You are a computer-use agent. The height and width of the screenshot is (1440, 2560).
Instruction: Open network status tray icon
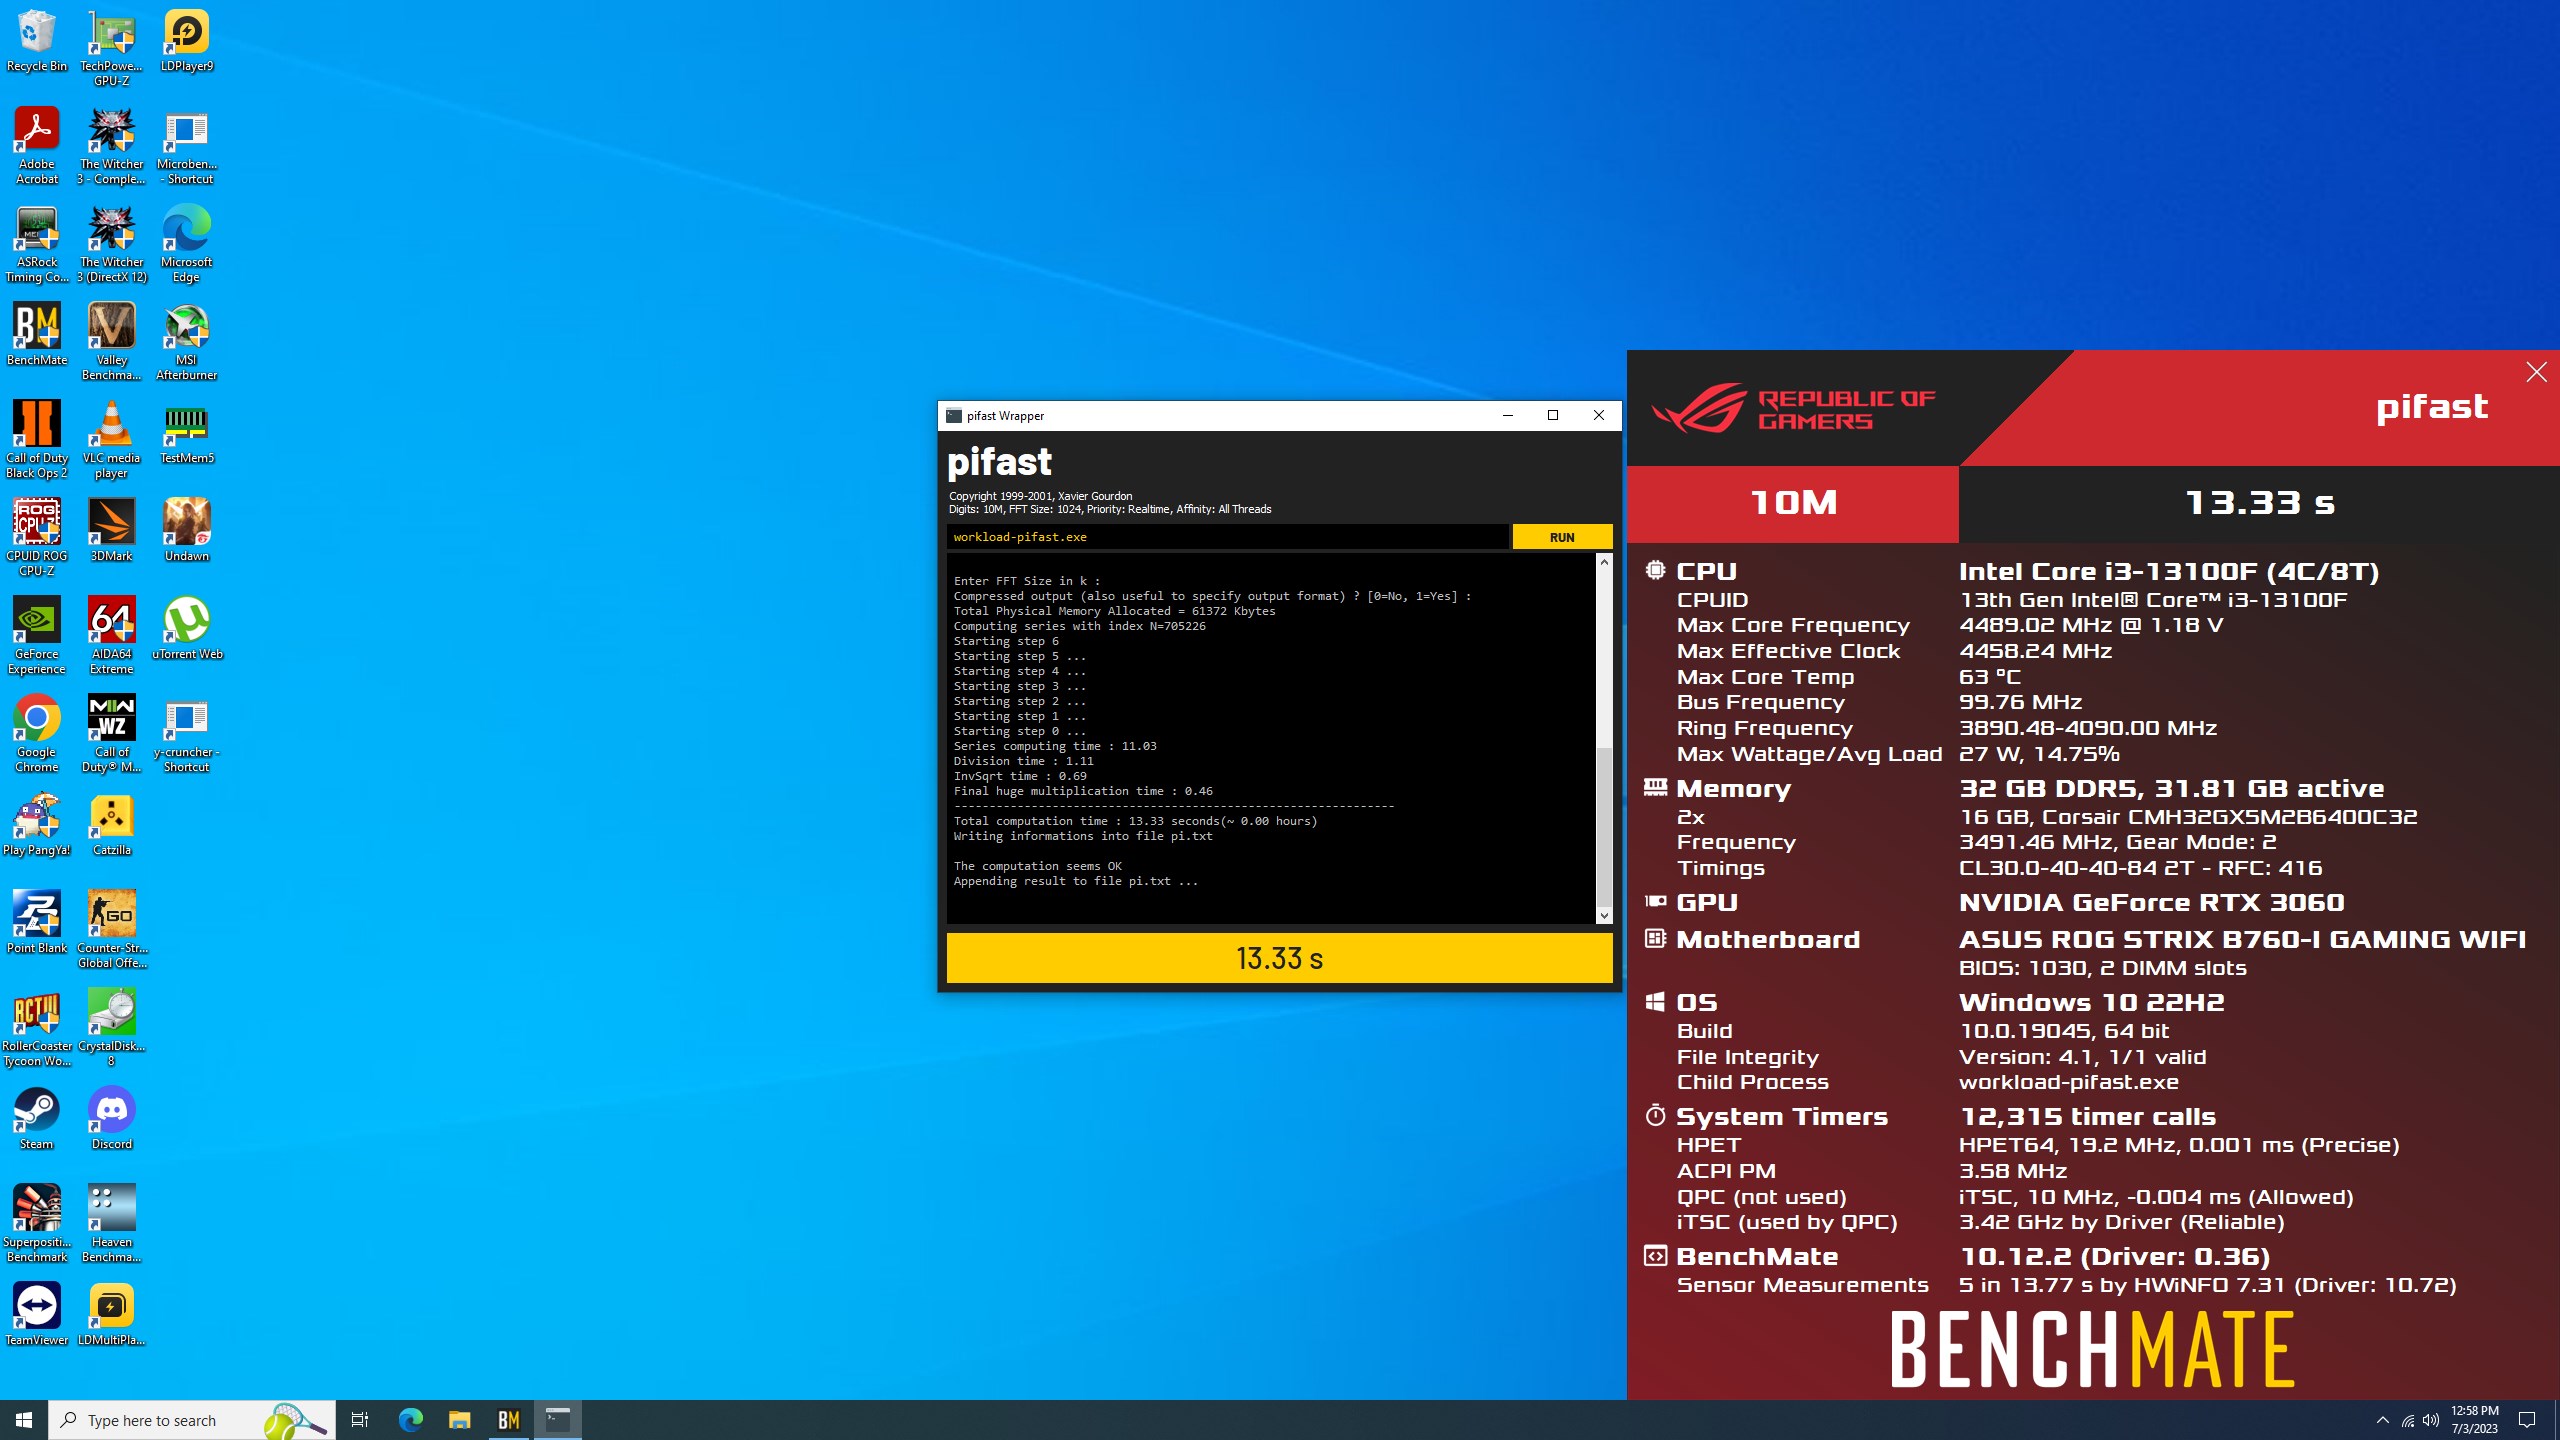pyautogui.click(x=2408, y=1420)
